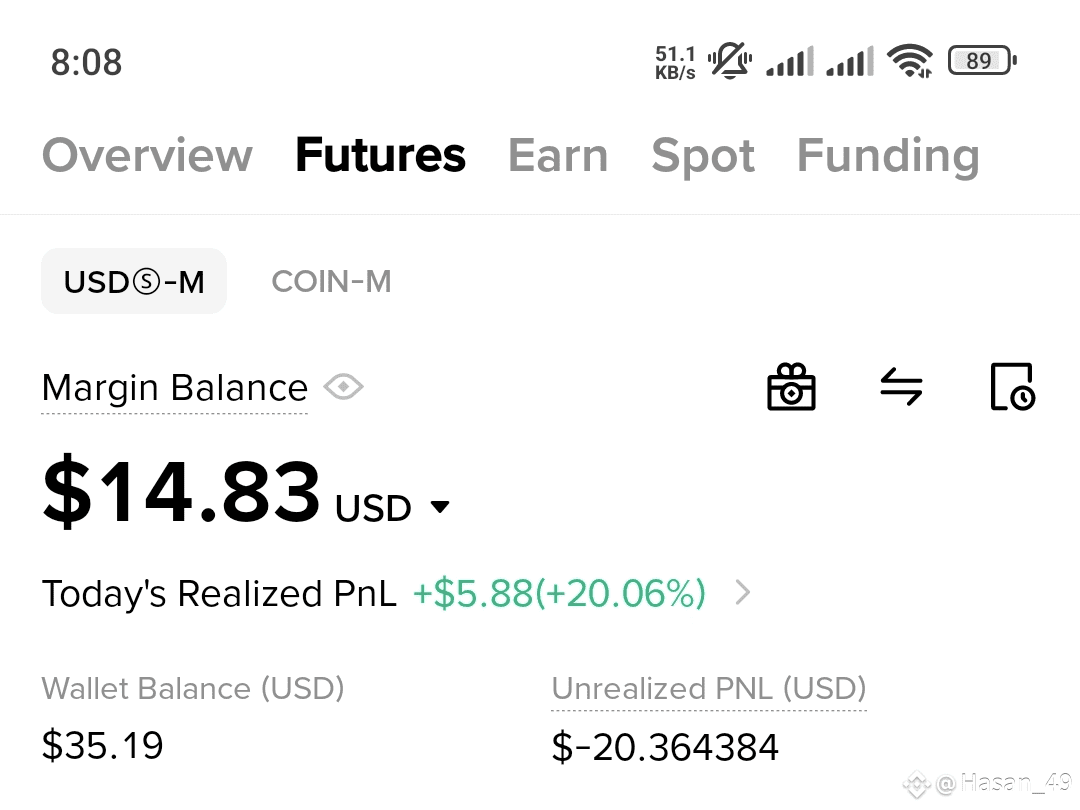Open the Funding tab
Screen dimensions: 1080x810
point(888,155)
